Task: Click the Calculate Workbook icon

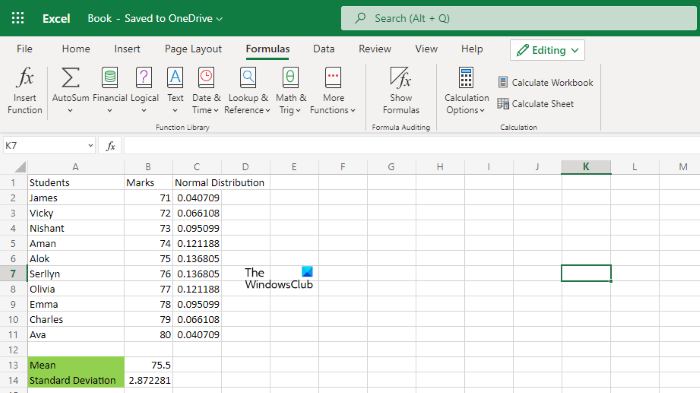Action: (x=503, y=82)
